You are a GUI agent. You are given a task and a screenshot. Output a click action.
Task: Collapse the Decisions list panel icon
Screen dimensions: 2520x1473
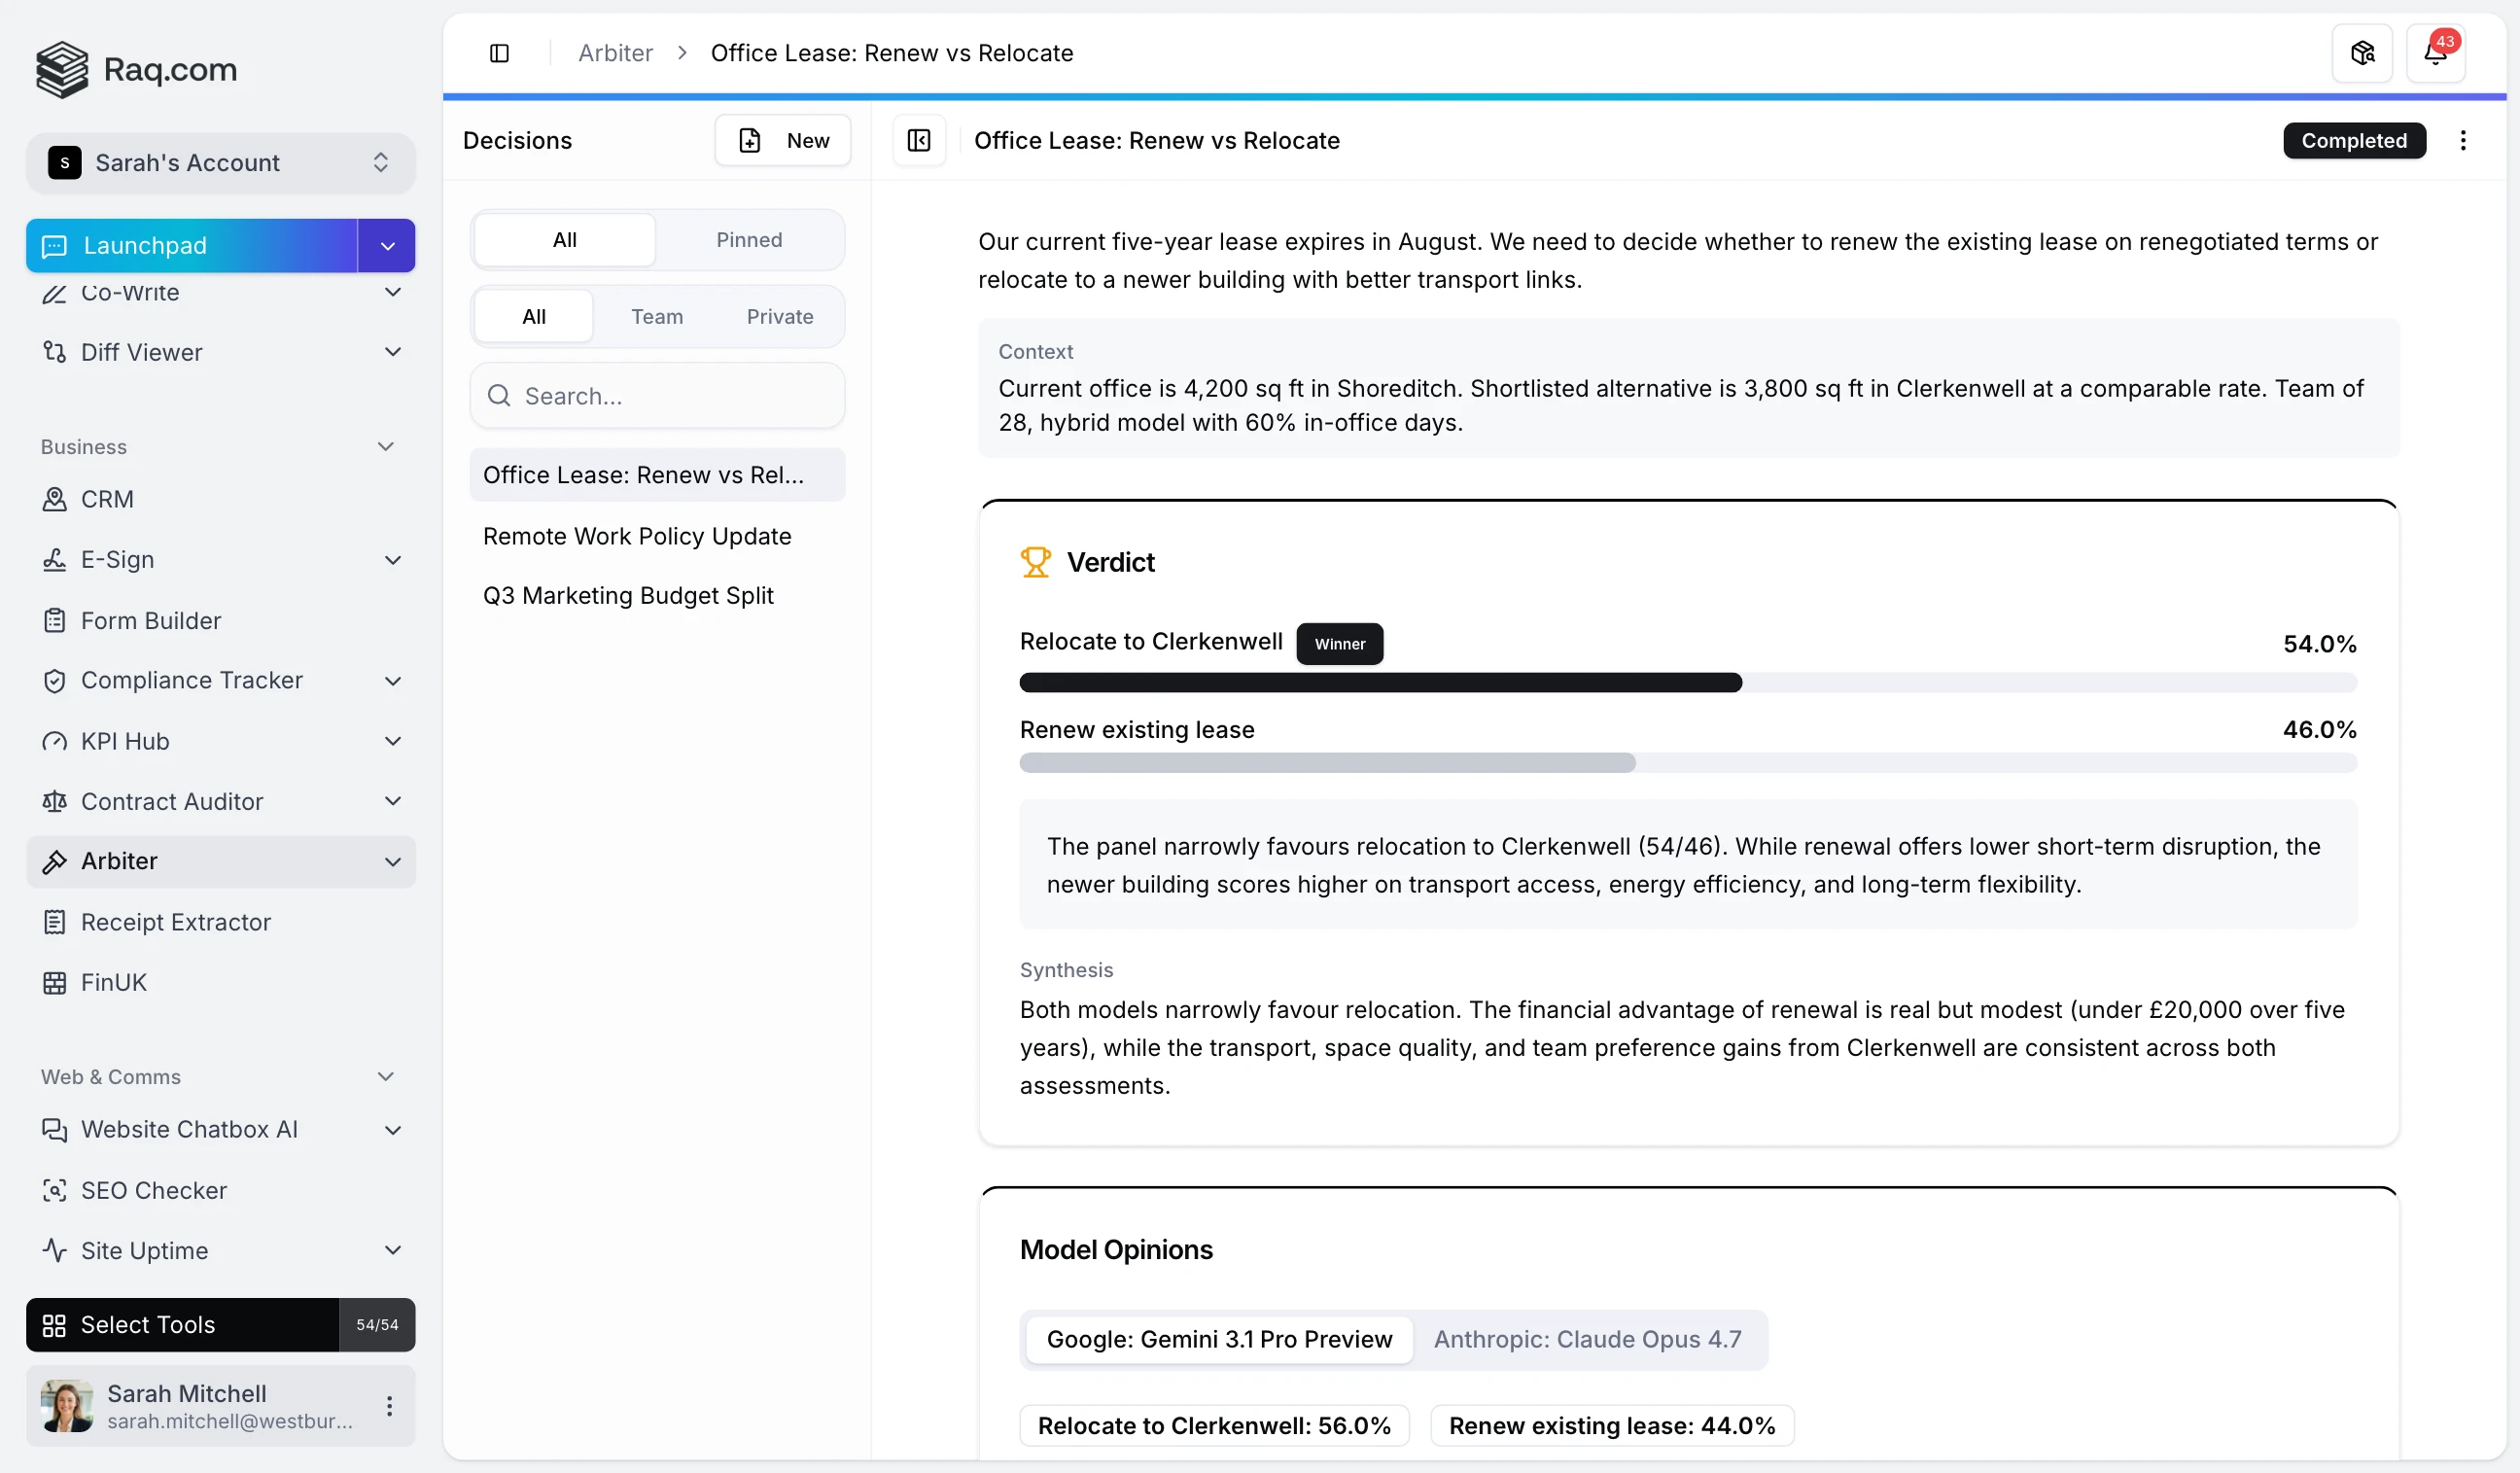[918, 141]
